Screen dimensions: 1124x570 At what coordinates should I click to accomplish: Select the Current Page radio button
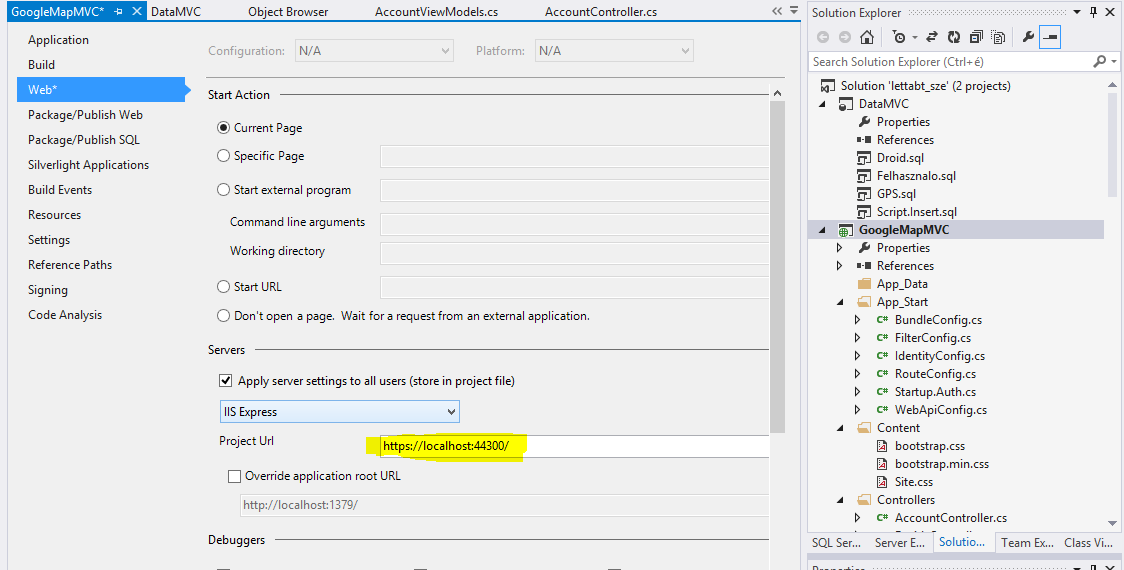[x=224, y=128]
